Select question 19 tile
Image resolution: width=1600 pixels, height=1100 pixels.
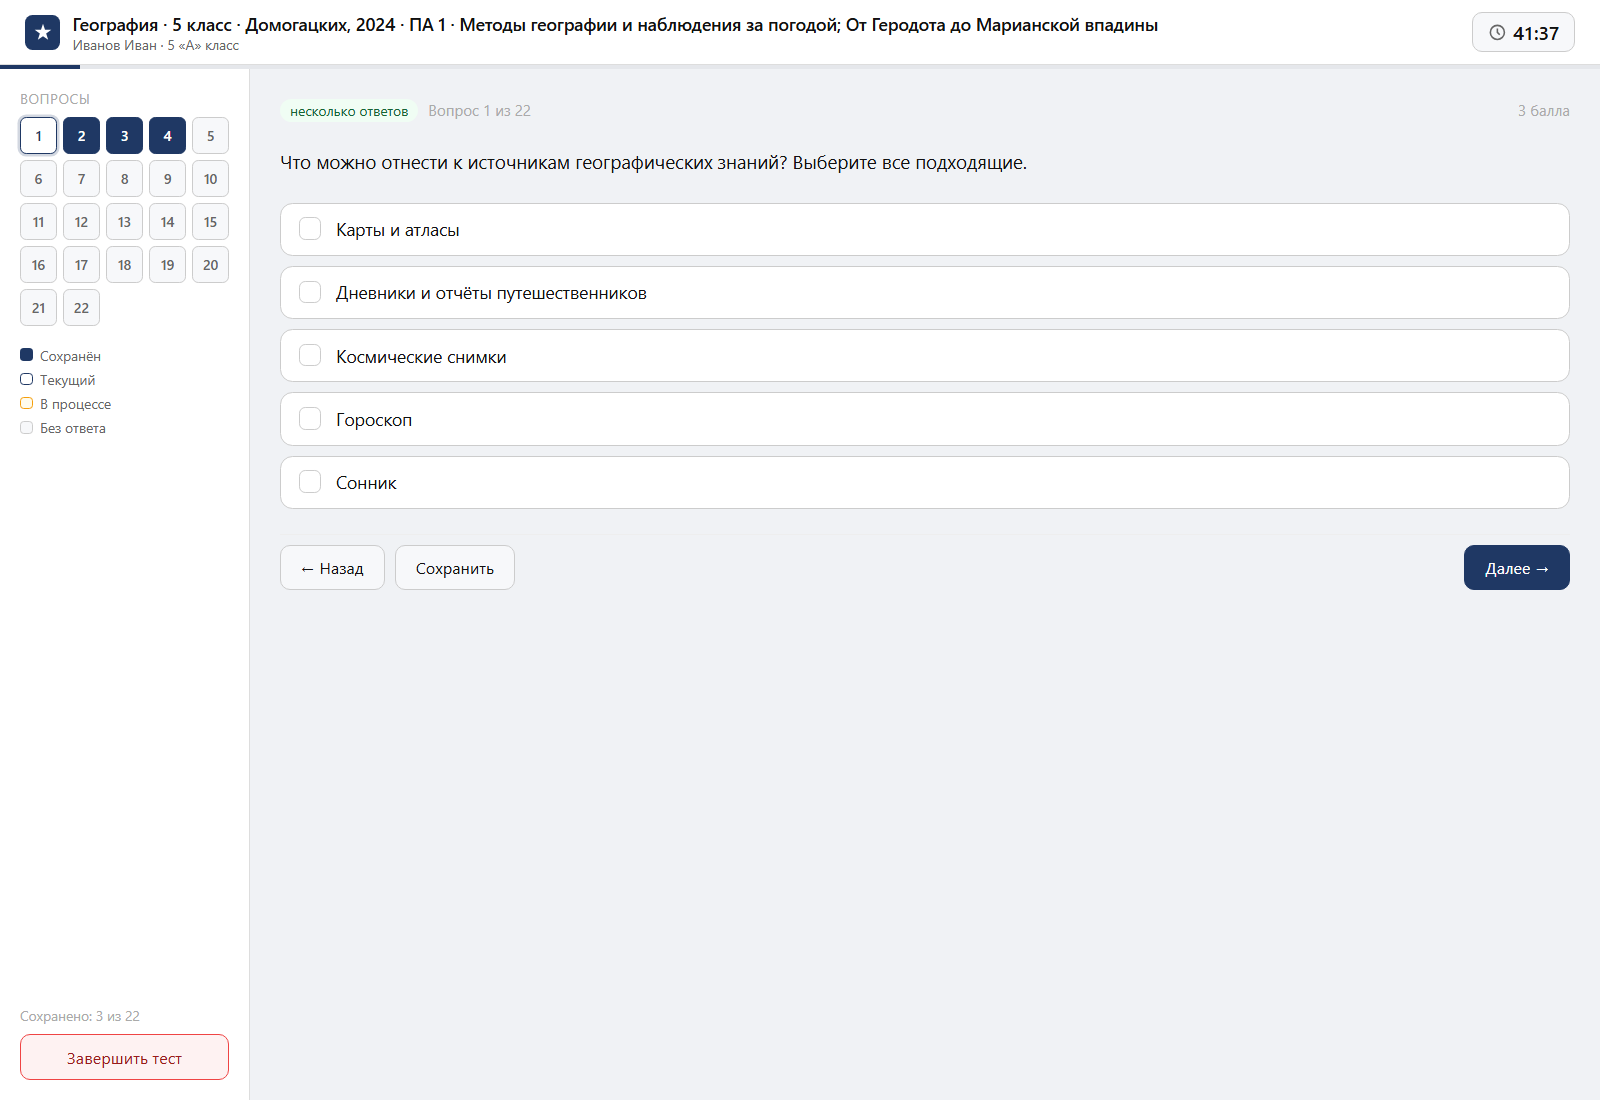click(x=167, y=265)
